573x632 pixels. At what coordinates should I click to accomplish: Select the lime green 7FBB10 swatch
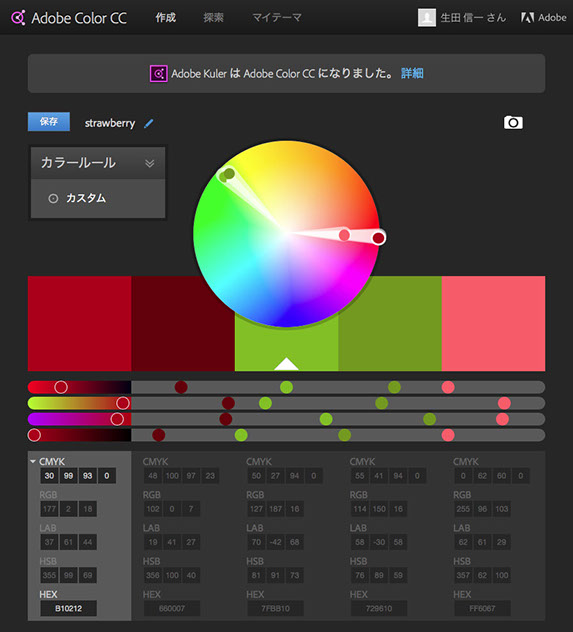coord(286,343)
